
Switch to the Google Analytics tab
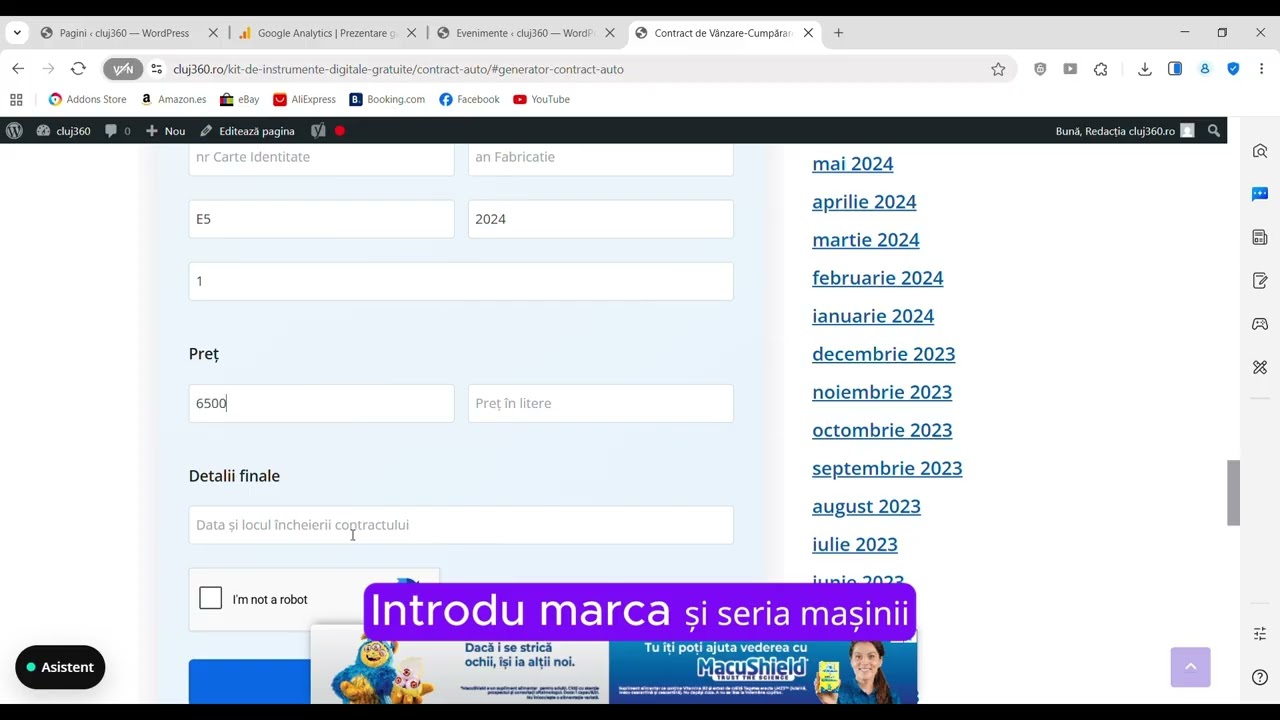[x=326, y=33]
